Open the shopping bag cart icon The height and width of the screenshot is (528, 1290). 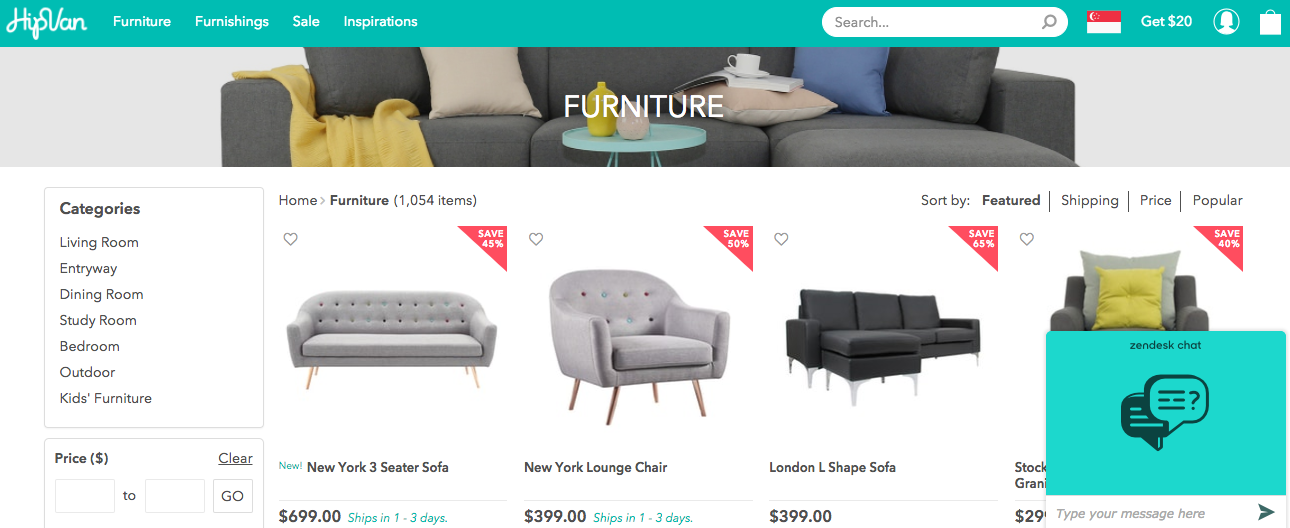pyautogui.click(x=1270, y=22)
